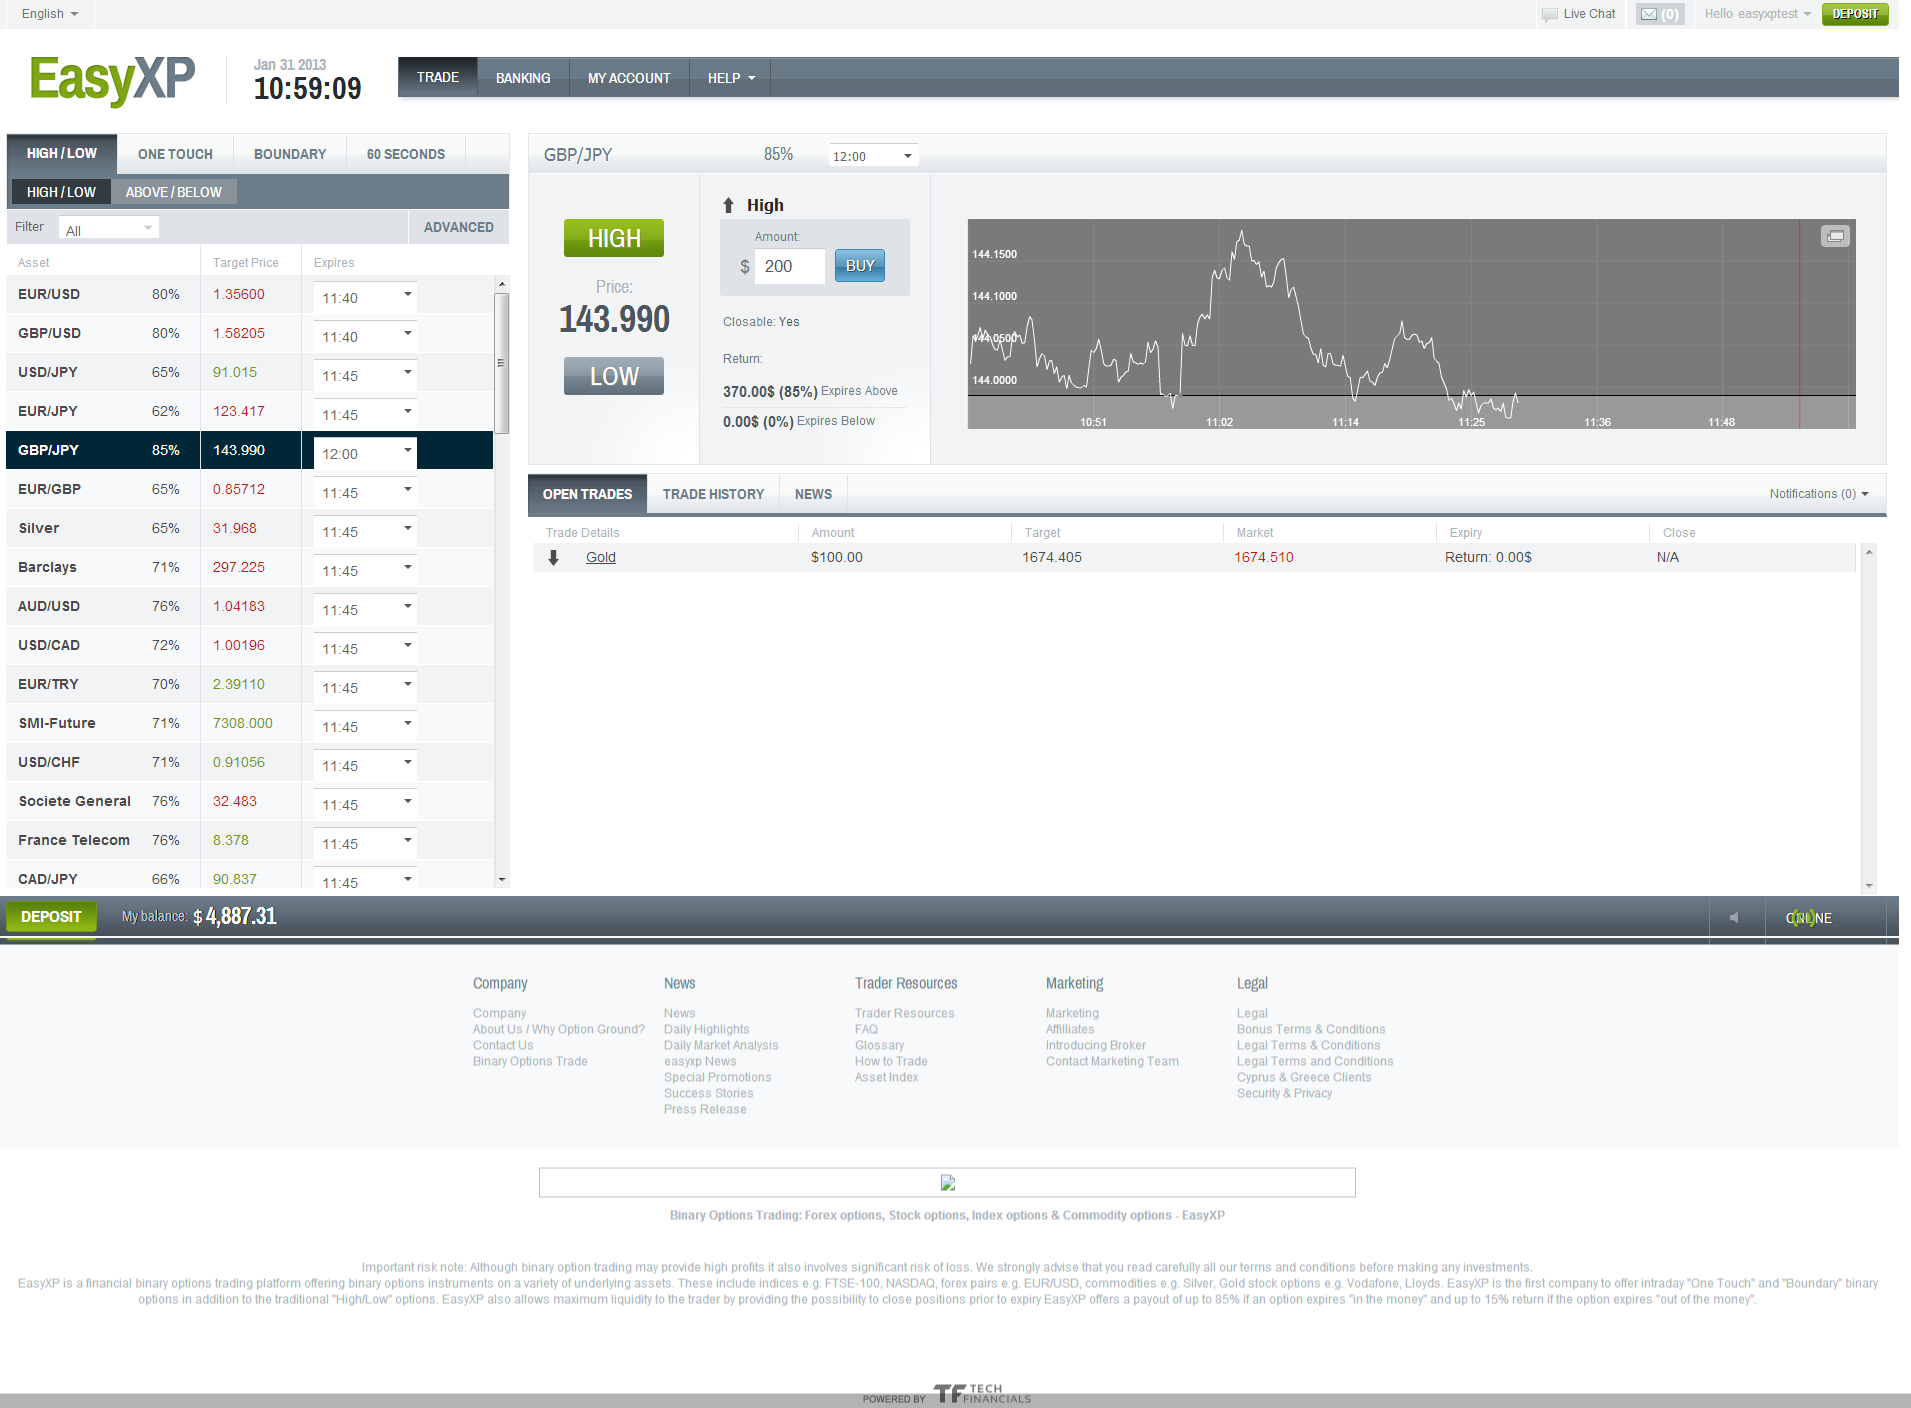Click the High up-arrow icon

point(729,205)
